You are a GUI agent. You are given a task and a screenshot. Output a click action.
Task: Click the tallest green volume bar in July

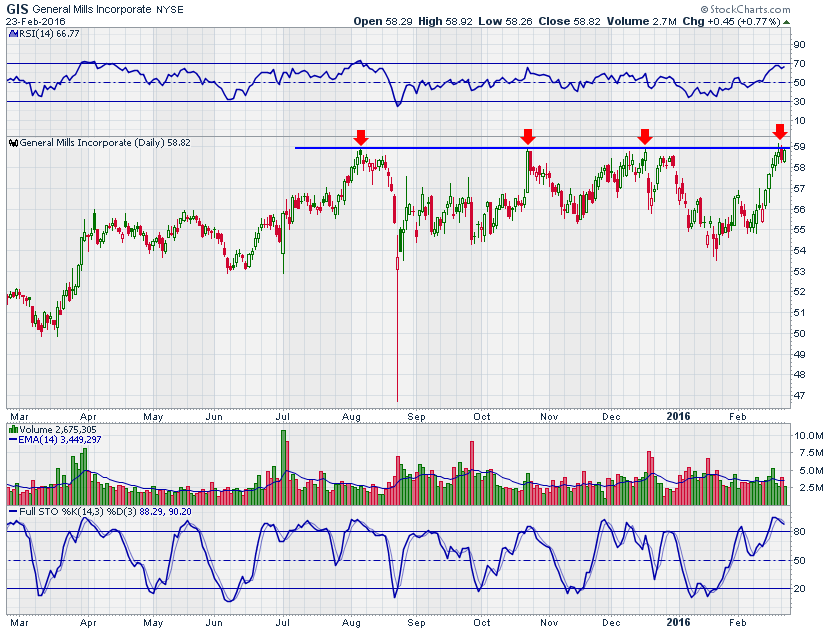[283, 468]
